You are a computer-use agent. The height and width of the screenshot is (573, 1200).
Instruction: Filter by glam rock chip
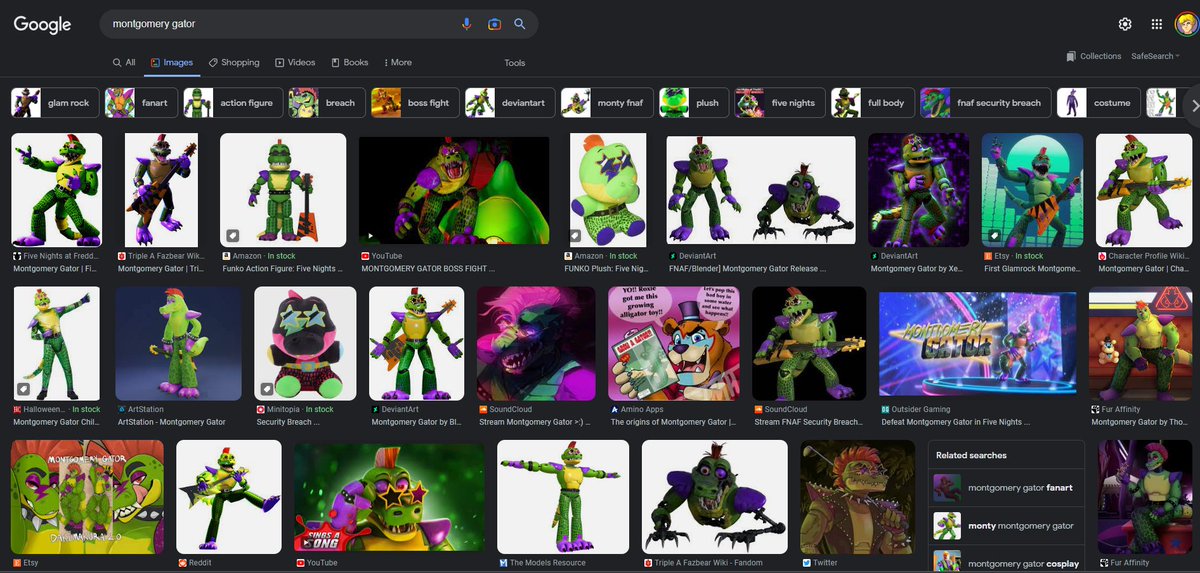click(53, 103)
